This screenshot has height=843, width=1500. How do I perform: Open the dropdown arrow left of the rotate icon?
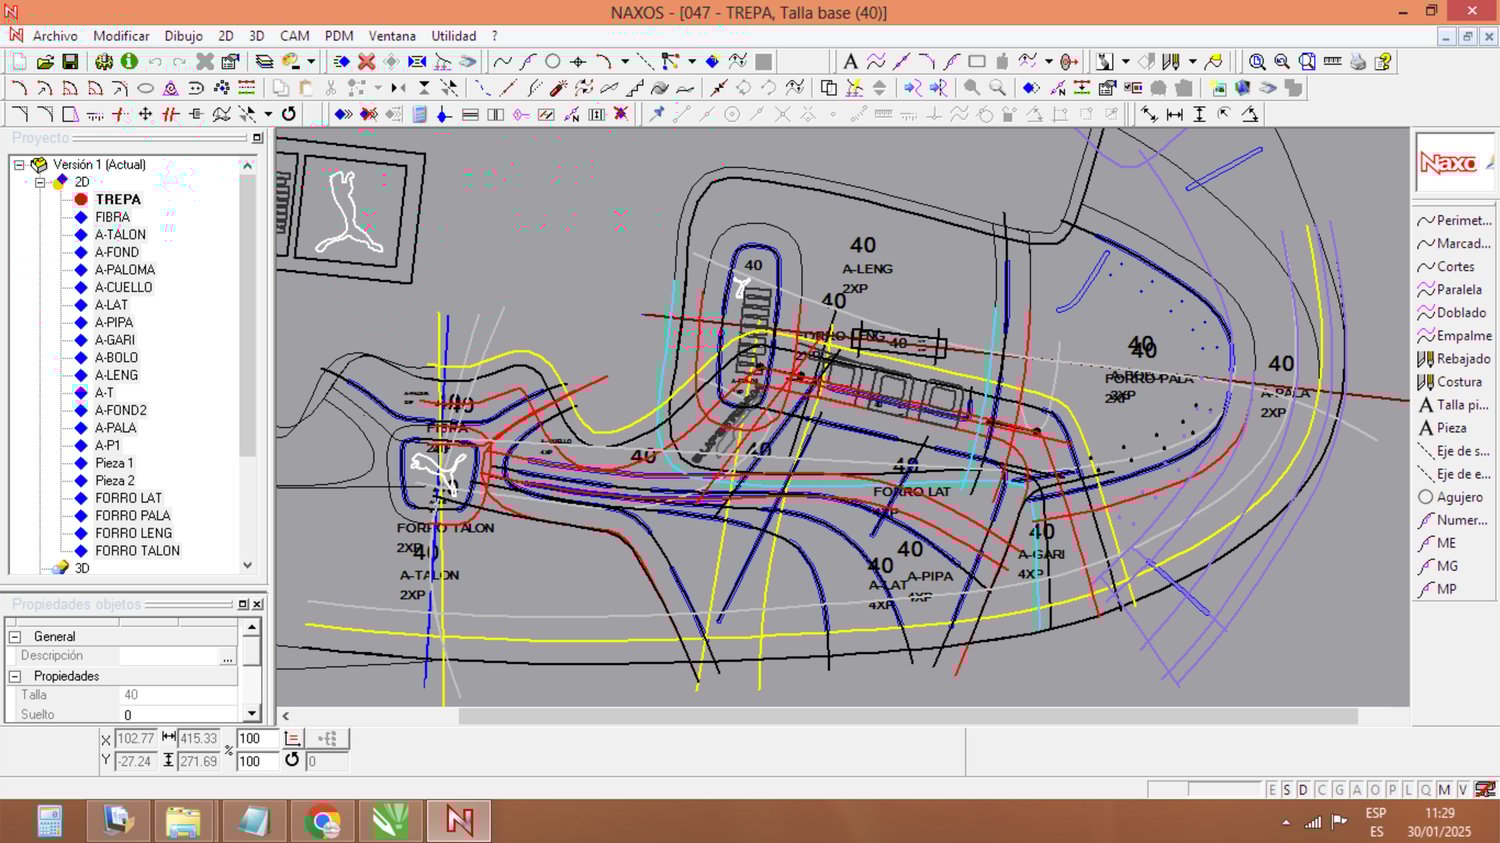(x=268, y=114)
